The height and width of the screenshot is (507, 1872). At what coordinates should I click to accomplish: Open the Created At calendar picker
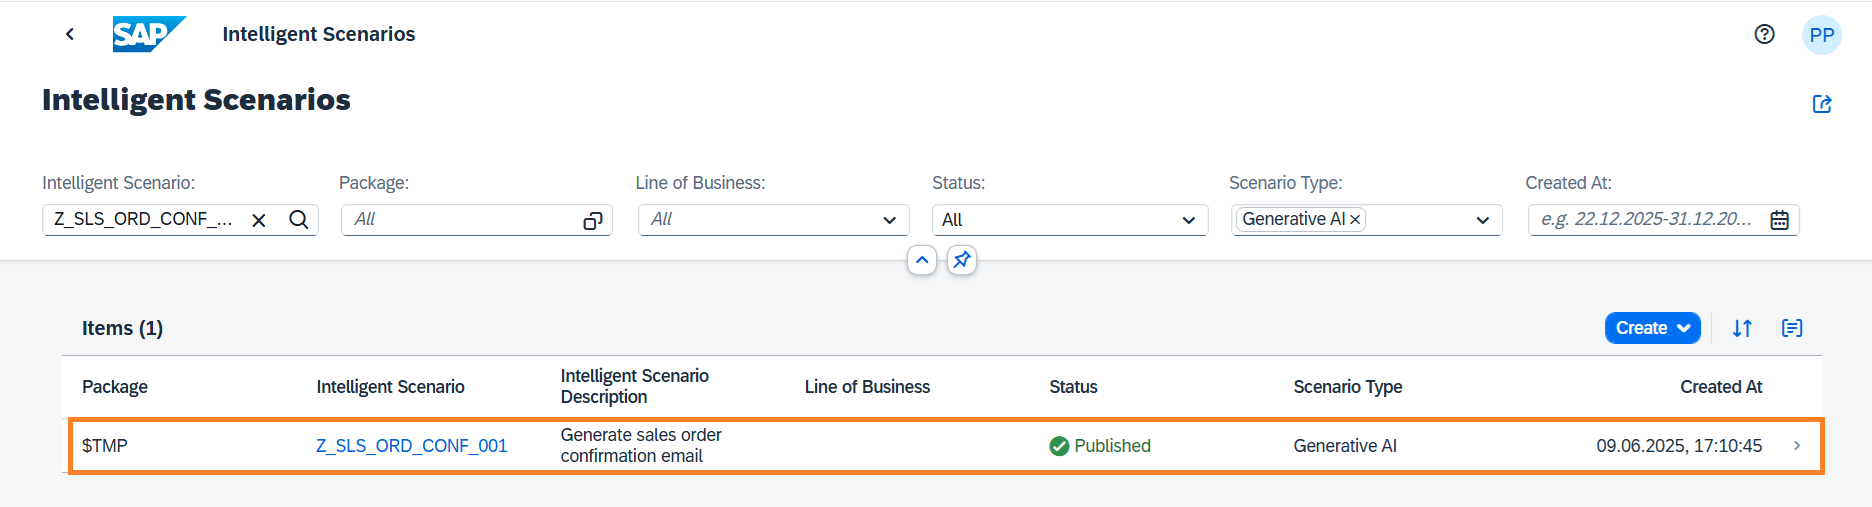click(x=1779, y=220)
